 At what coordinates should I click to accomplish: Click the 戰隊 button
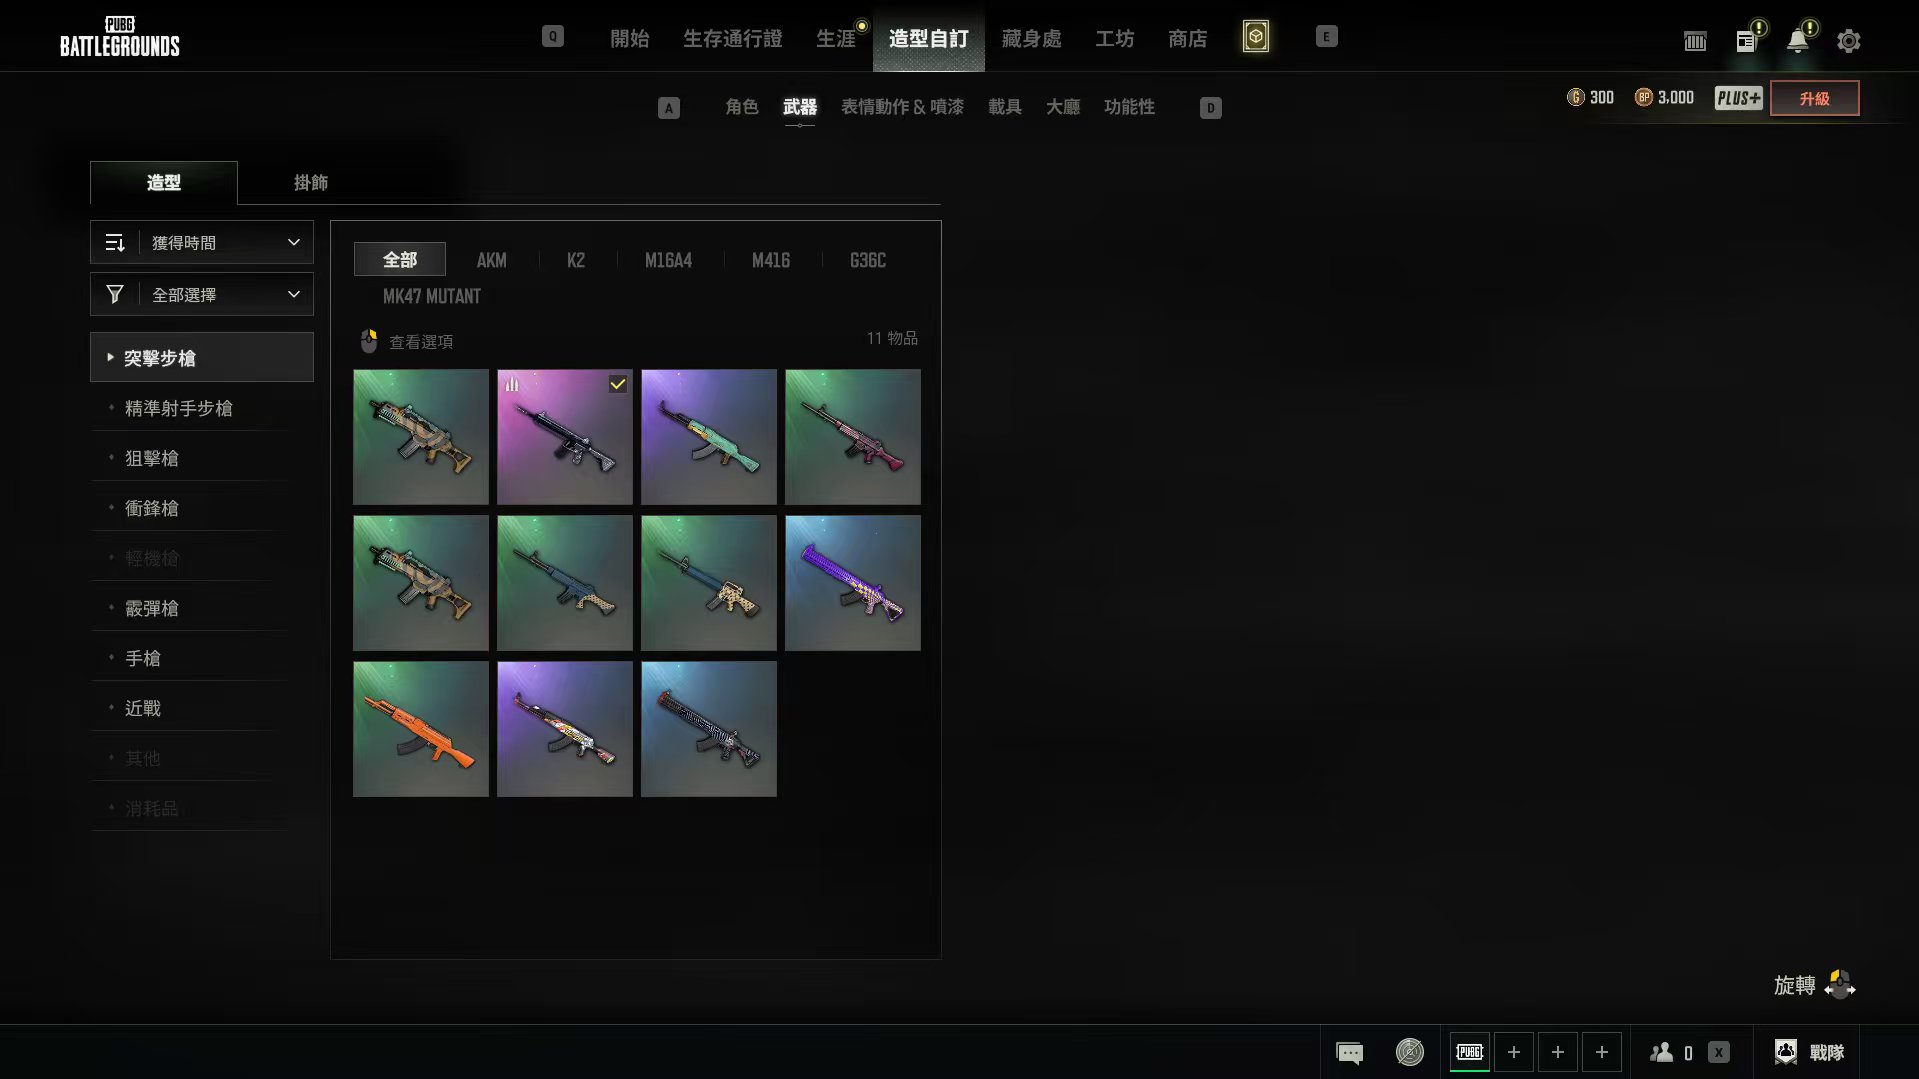1811,1052
